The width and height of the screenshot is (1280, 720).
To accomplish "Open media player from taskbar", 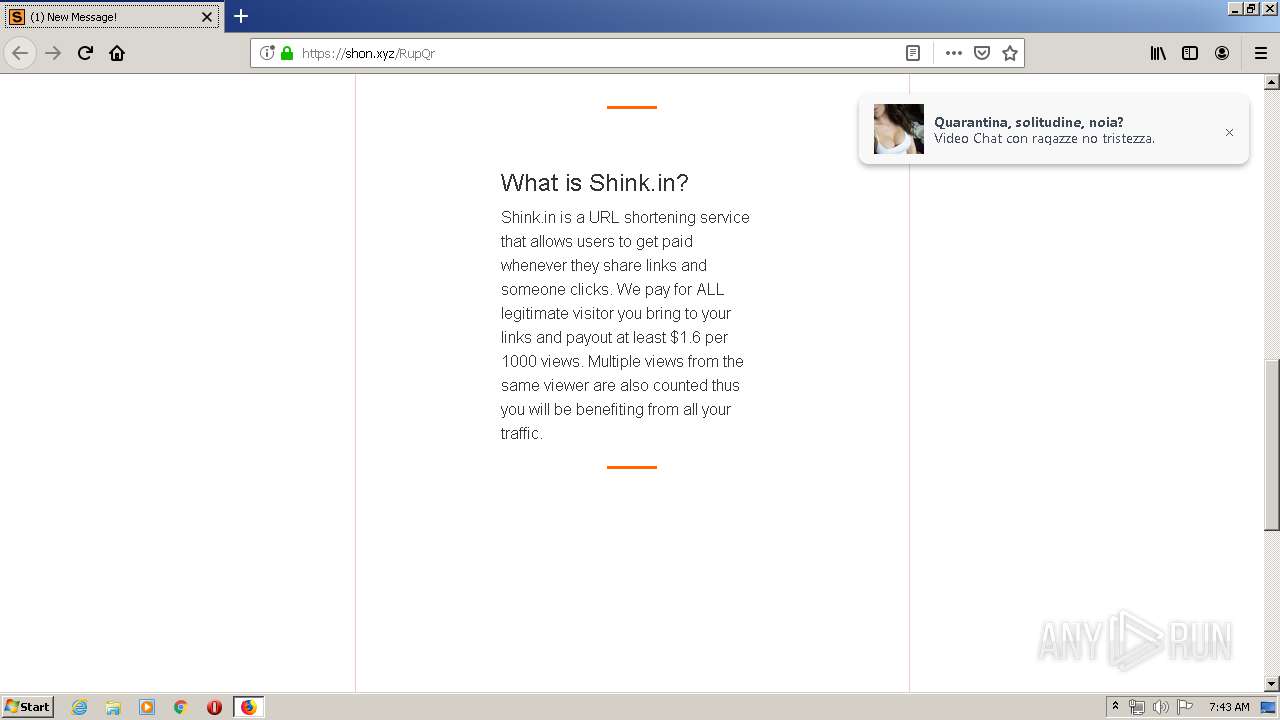I will (x=147, y=707).
